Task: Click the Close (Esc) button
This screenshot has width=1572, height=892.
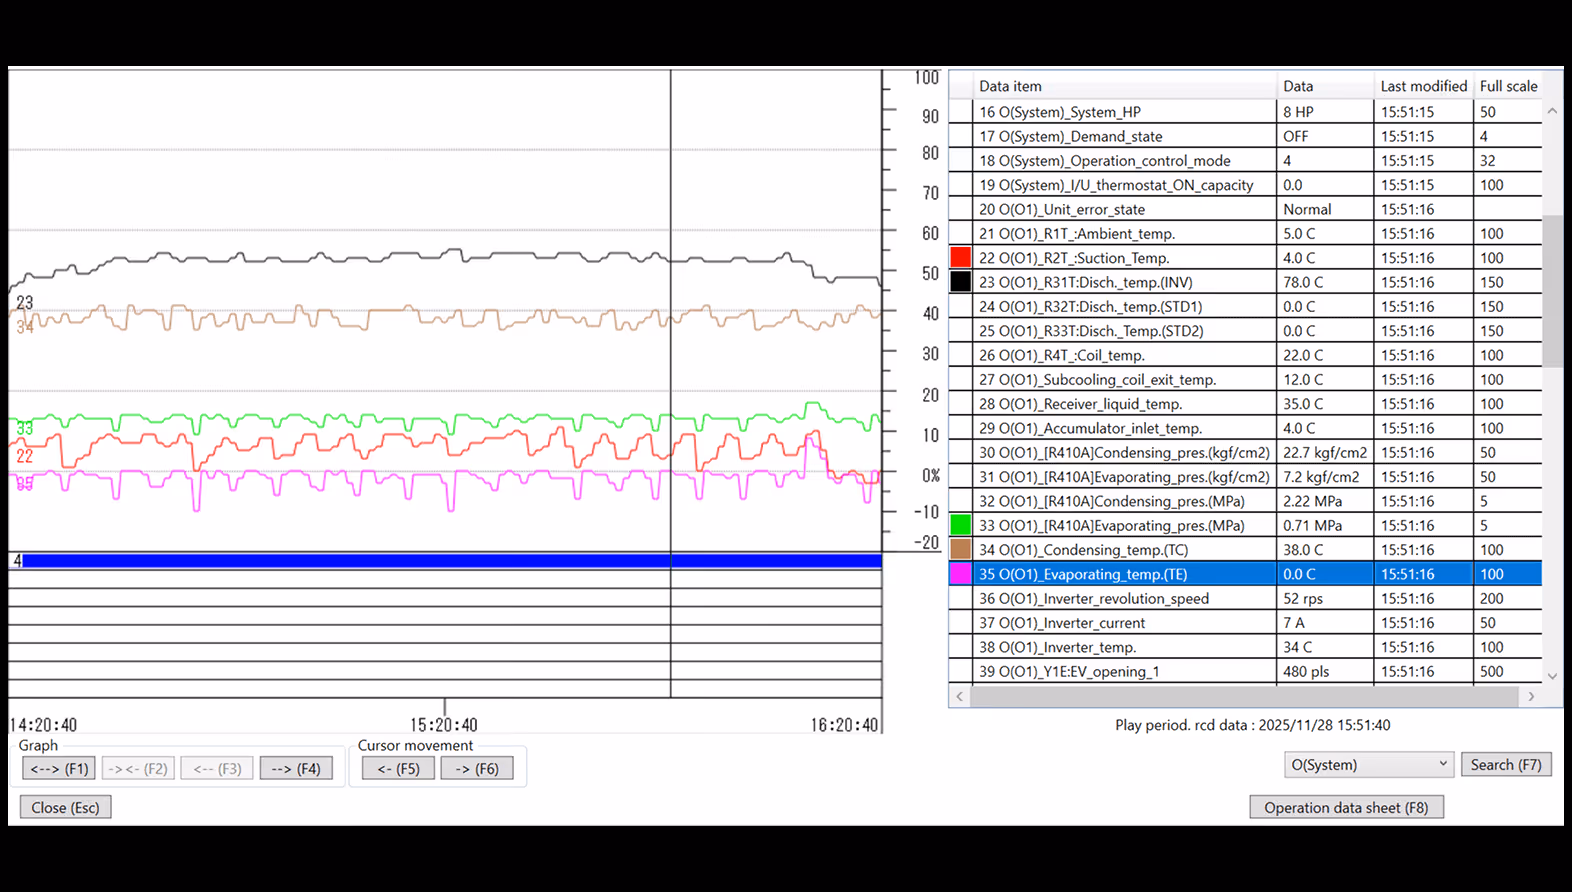Action: coord(65,807)
